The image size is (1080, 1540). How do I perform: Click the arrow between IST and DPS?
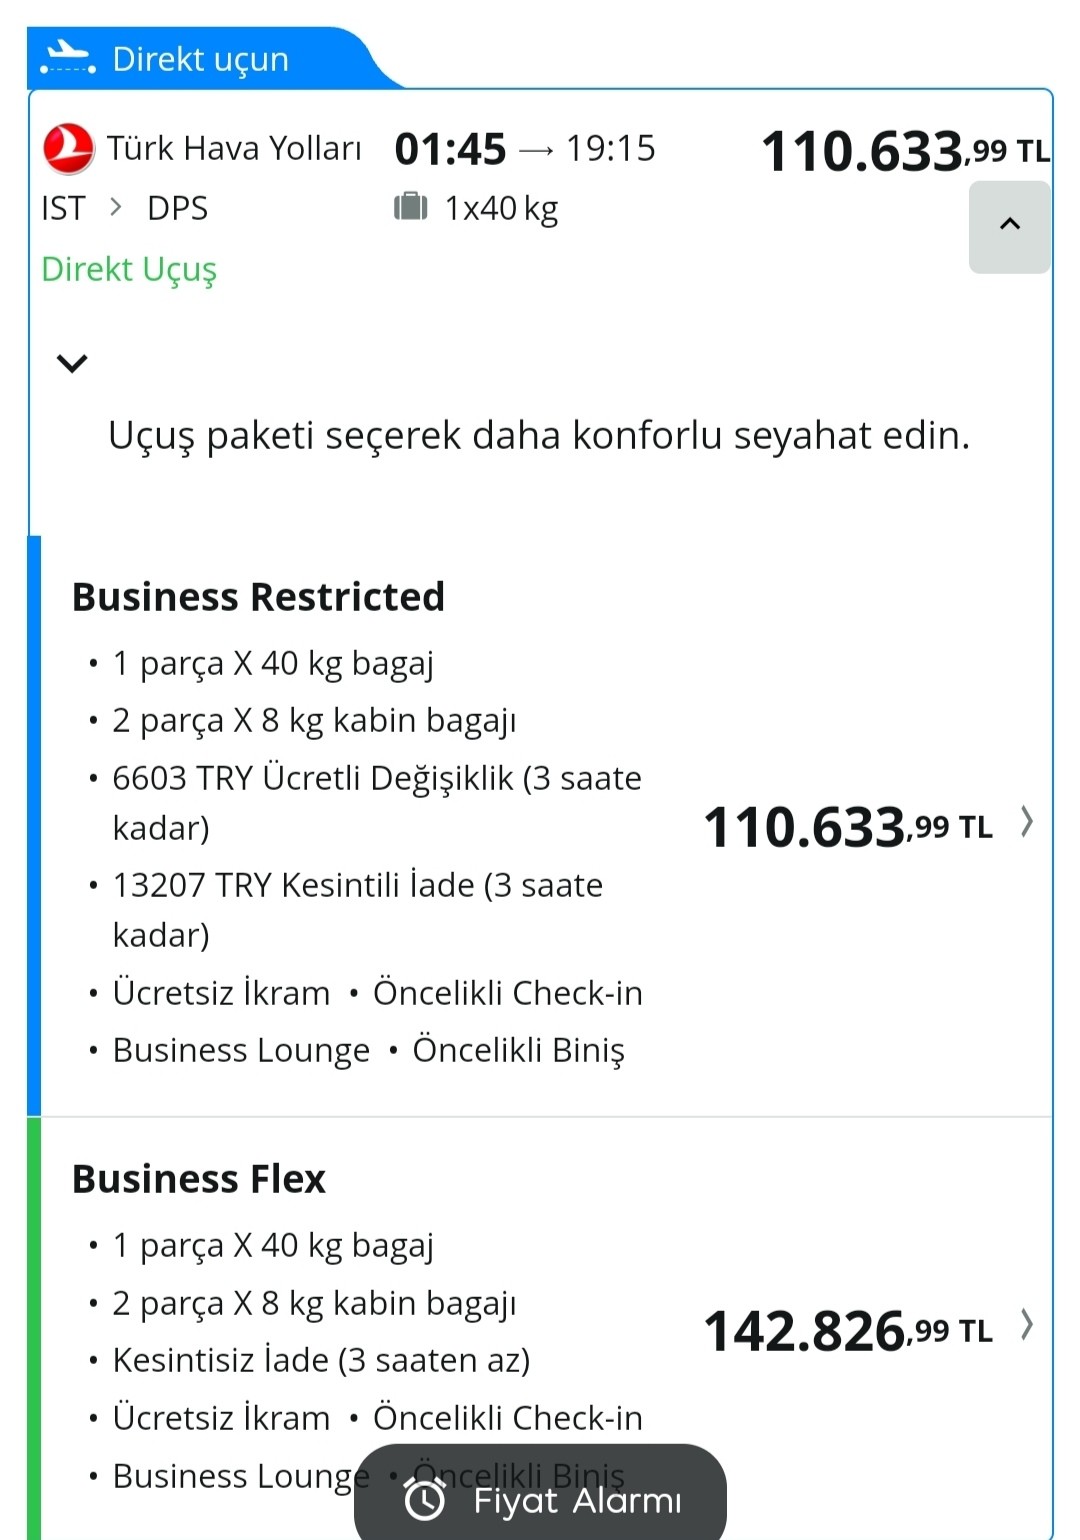coord(116,207)
